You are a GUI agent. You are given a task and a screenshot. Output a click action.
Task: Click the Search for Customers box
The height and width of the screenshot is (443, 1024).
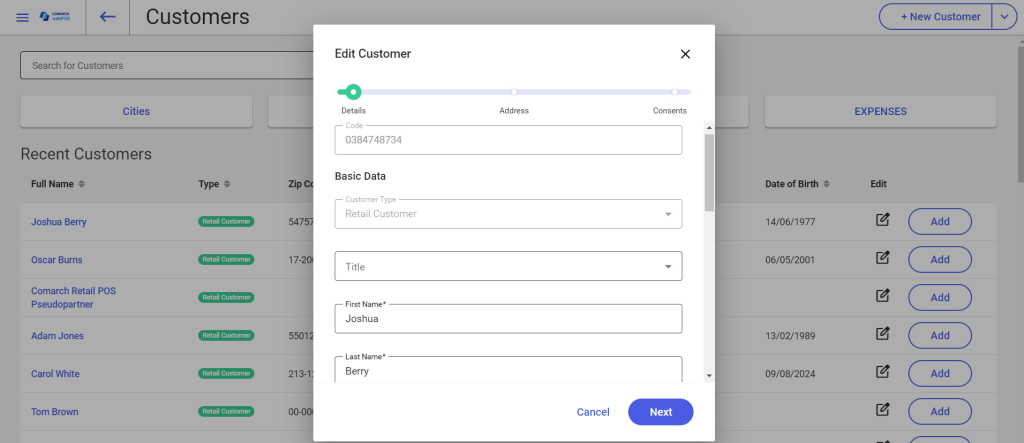tap(167, 65)
